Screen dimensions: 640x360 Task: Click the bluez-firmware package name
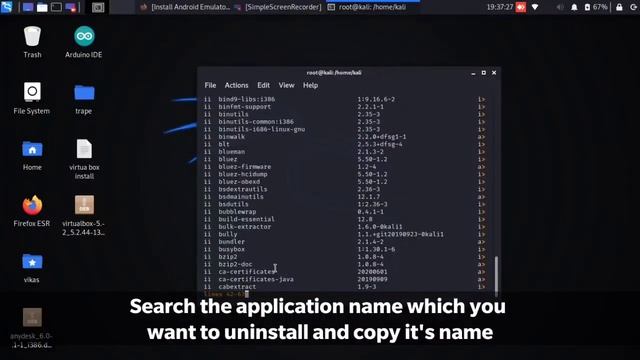[x=244, y=167]
